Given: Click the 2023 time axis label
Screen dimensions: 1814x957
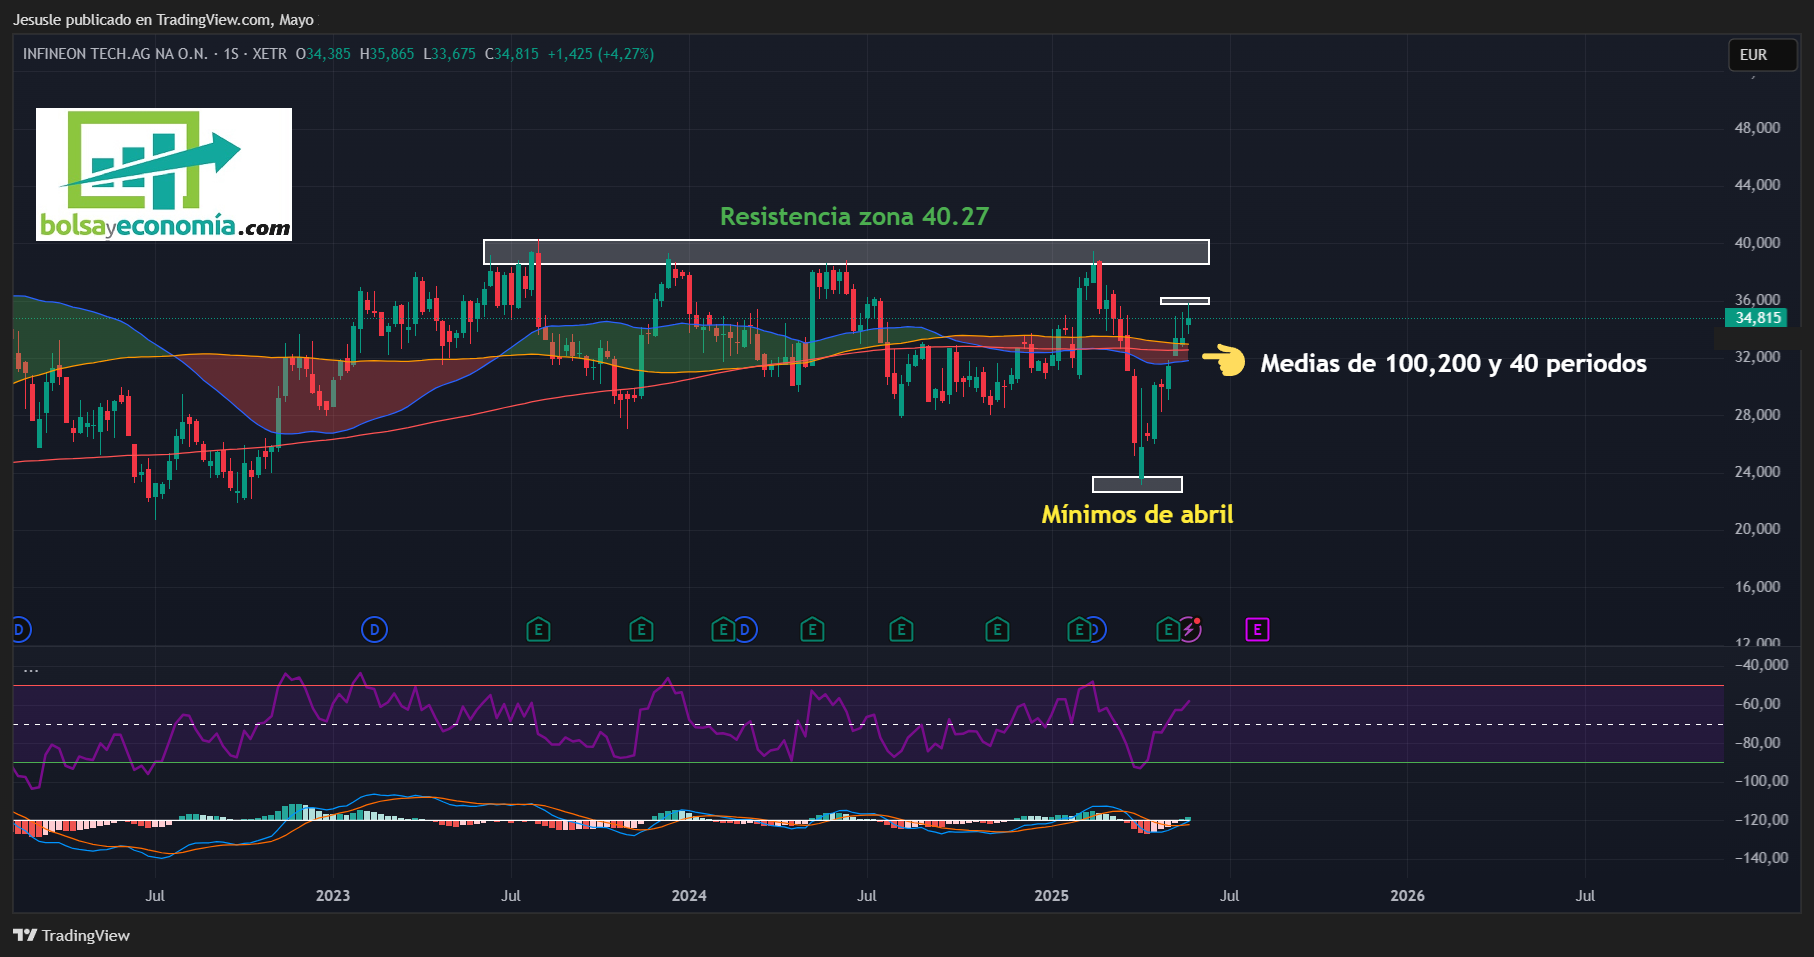Looking at the screenshot, I should point(333,896).
